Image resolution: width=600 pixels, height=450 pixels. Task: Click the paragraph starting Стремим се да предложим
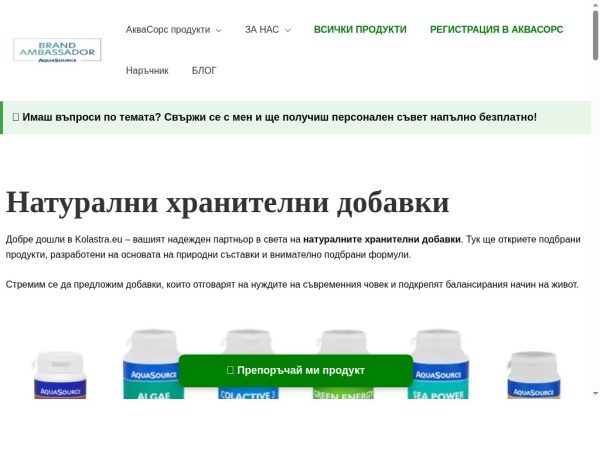point(292,285)
